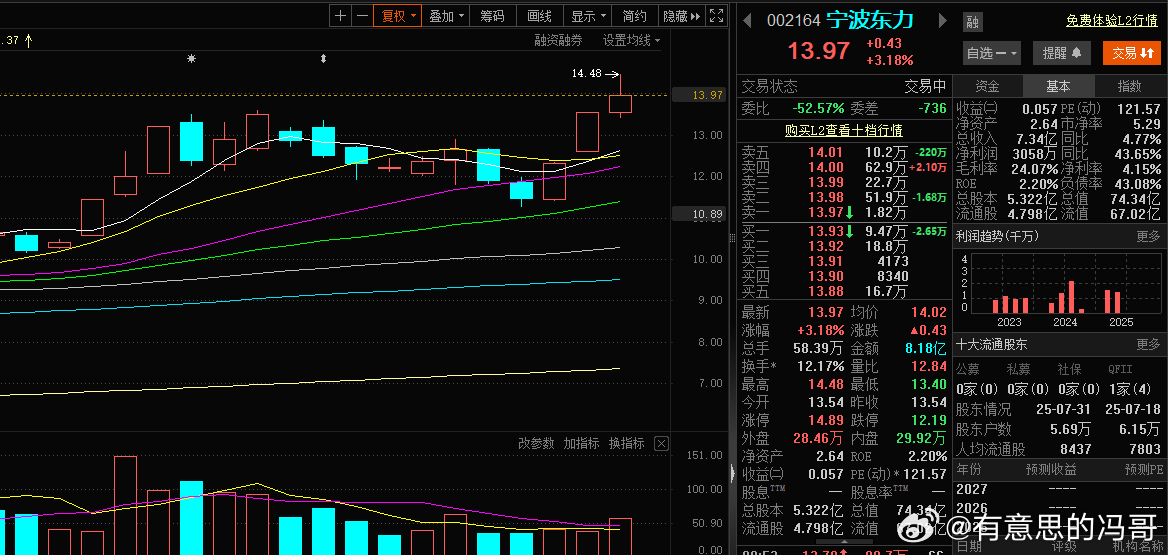
Task: Set an alert via 提醒 bell button
Action: coord(1061,53)
